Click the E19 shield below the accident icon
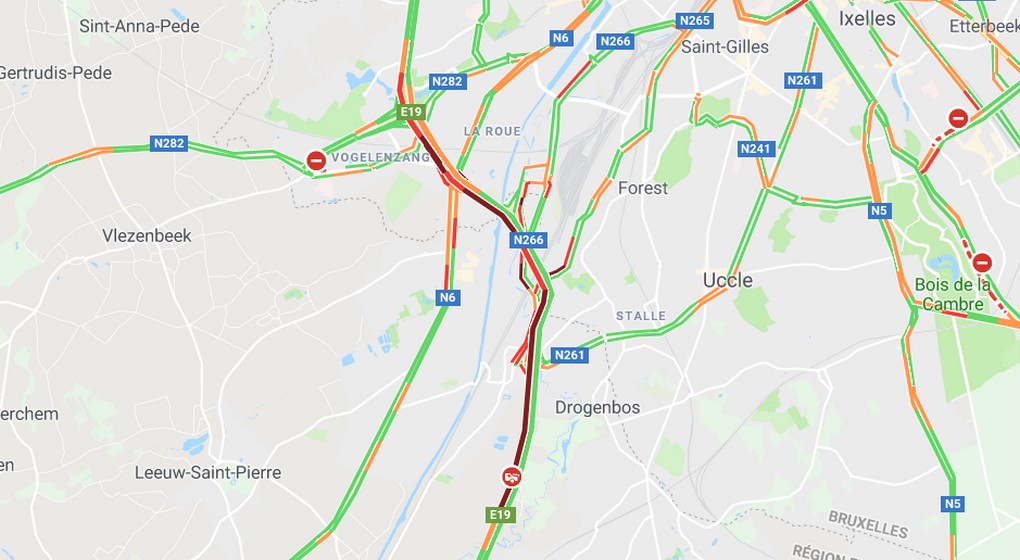The height and width of the screenshot is (560, 1020). pos(500,515)
